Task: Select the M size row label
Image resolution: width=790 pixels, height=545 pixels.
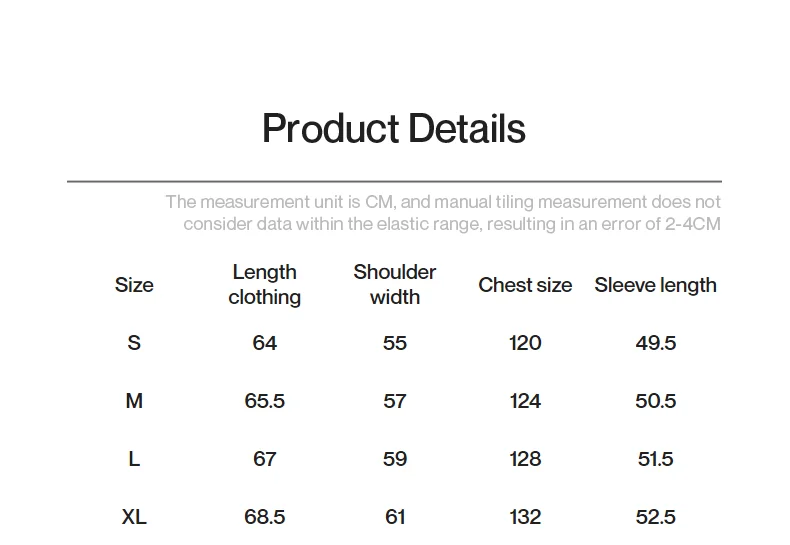Action: click(x=134, y=401)
